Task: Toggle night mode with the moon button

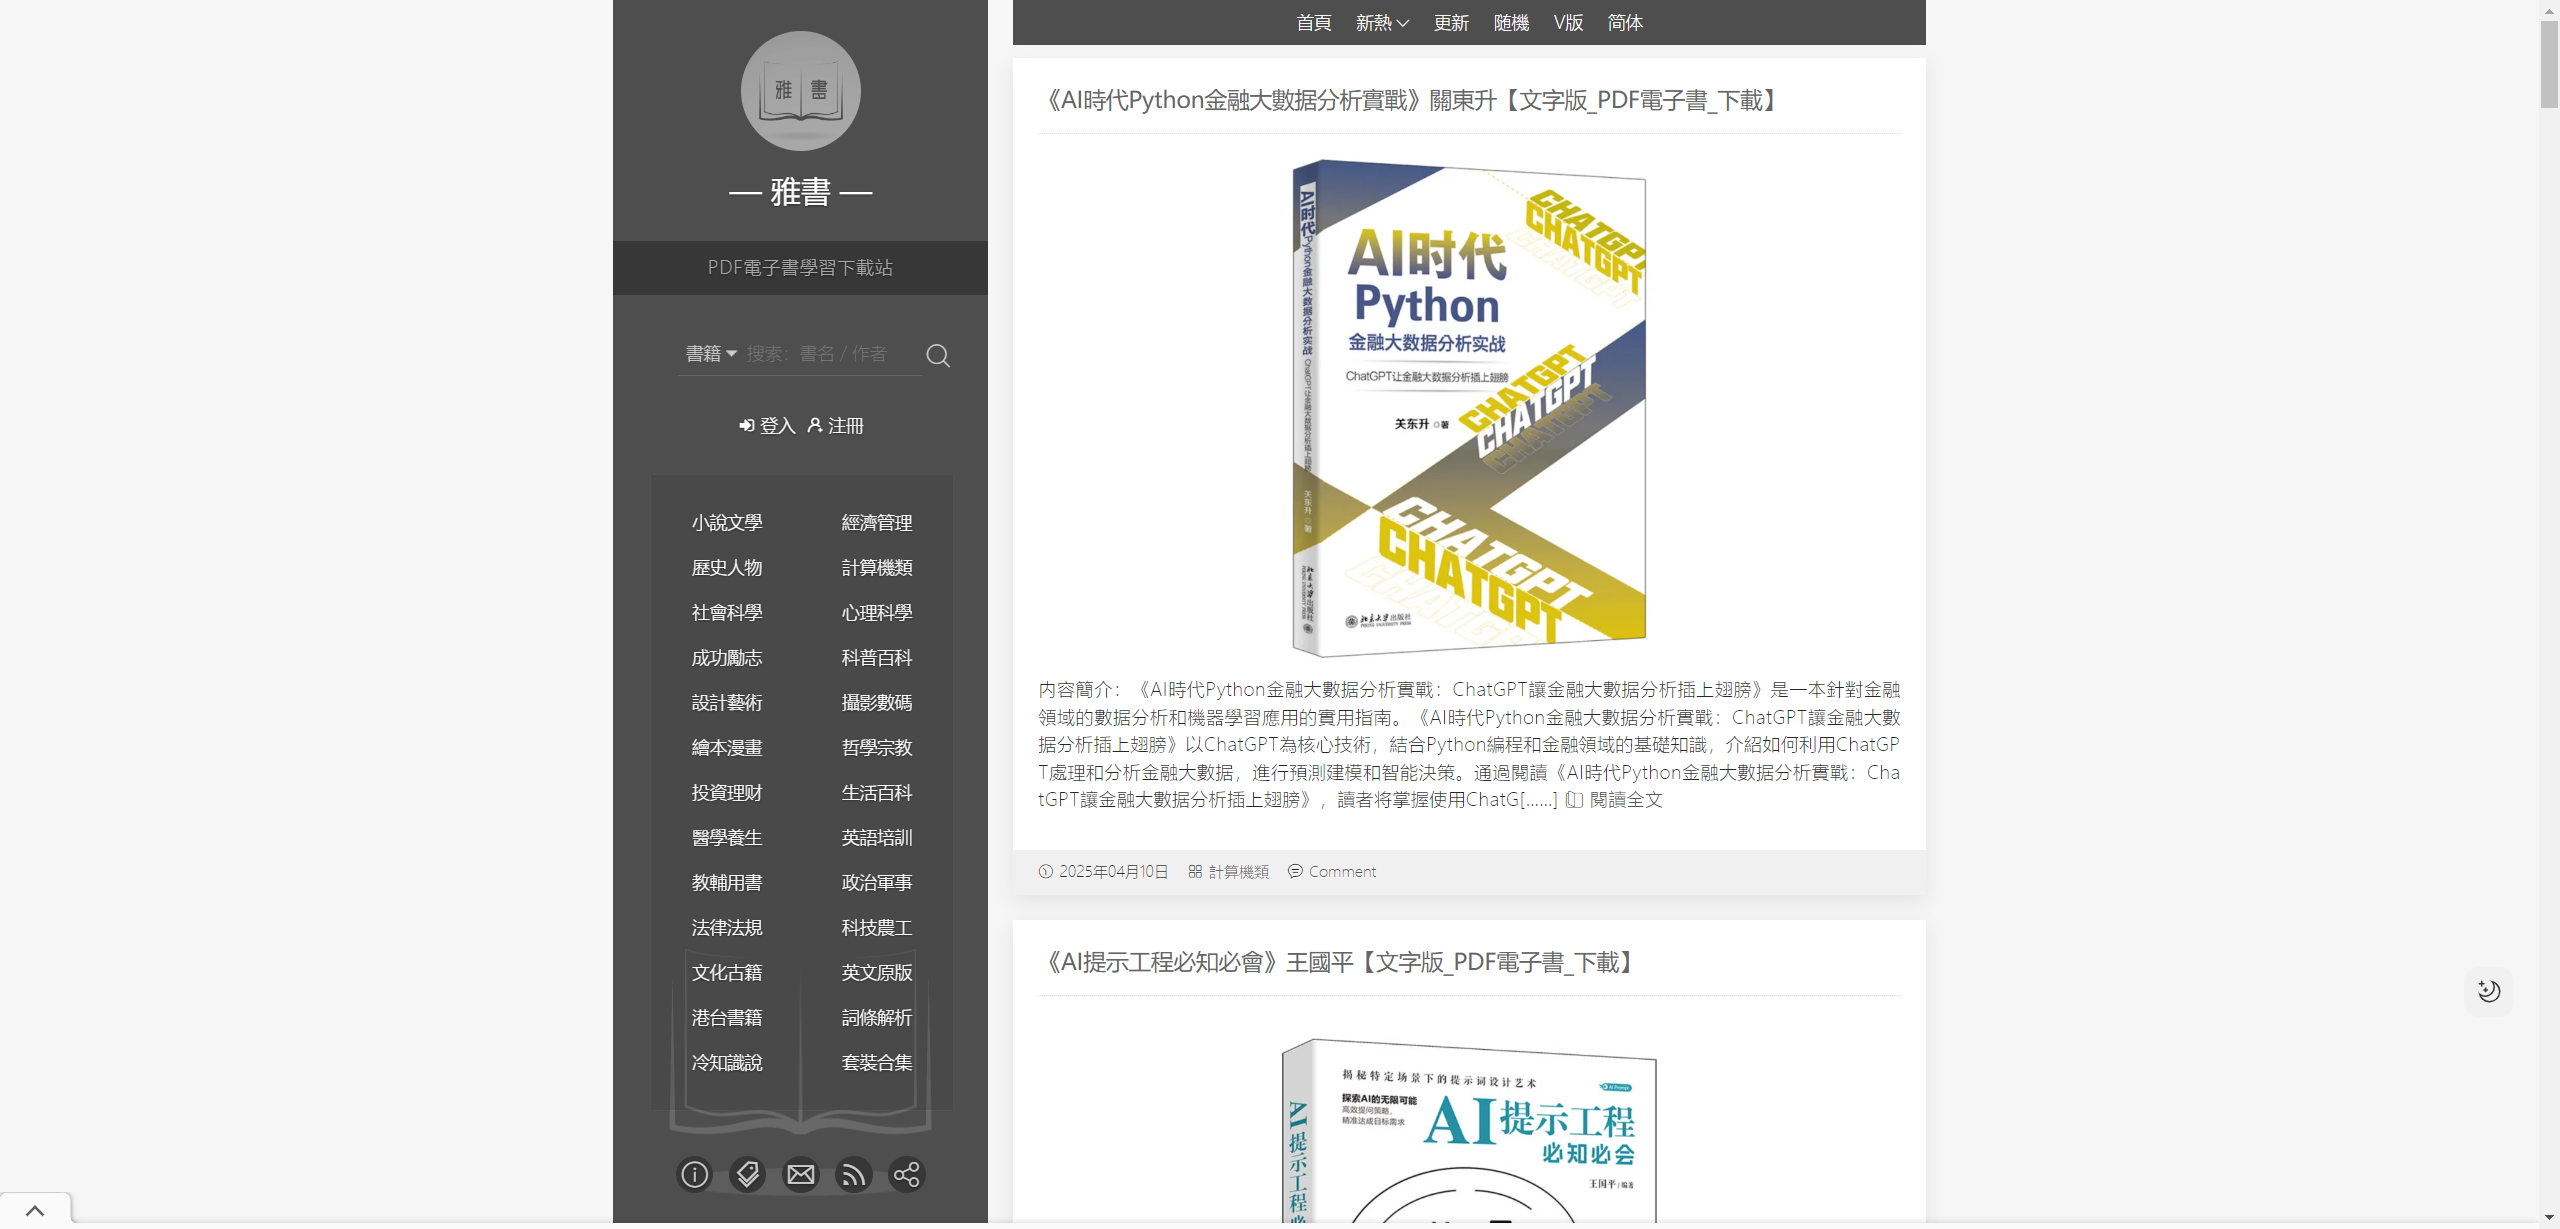Action: pyautogui.click(x=2488, y=991)
